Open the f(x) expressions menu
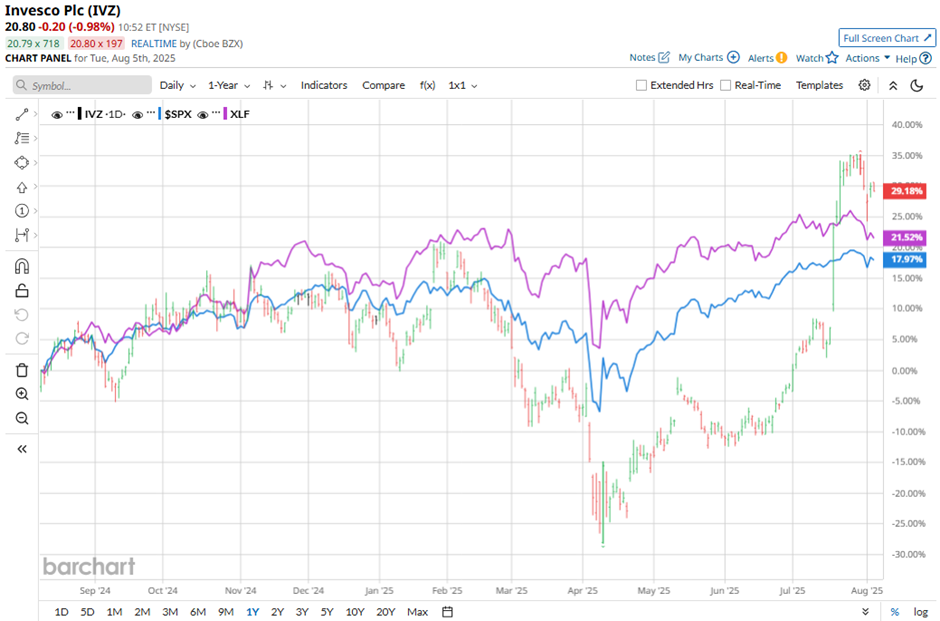The image size is (940, 621). click(427, 85)
